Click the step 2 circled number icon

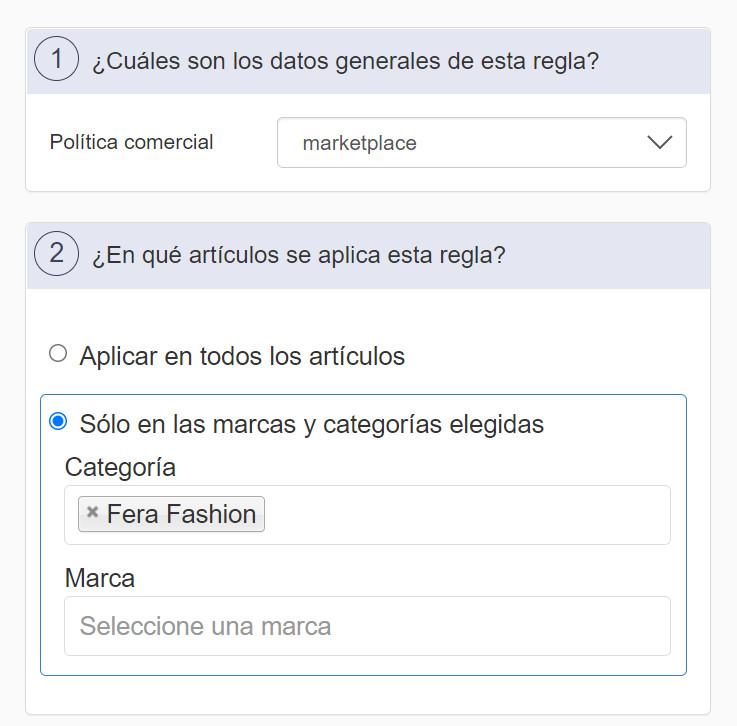click(56, 254)
